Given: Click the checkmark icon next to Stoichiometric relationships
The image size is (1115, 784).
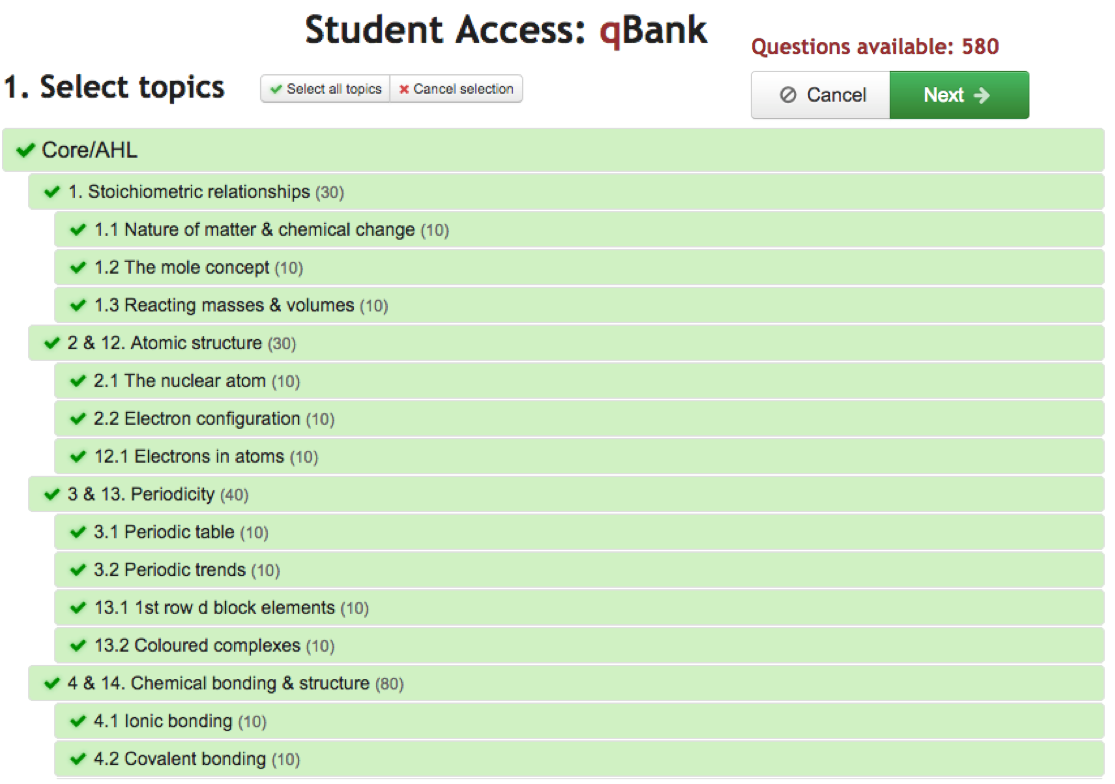Looking at the screenshot, I should [x=52, y=192].
